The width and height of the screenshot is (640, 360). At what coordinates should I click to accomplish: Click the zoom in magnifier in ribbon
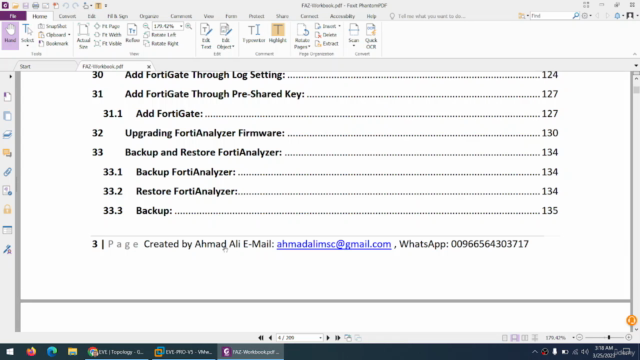pos(189,26)
